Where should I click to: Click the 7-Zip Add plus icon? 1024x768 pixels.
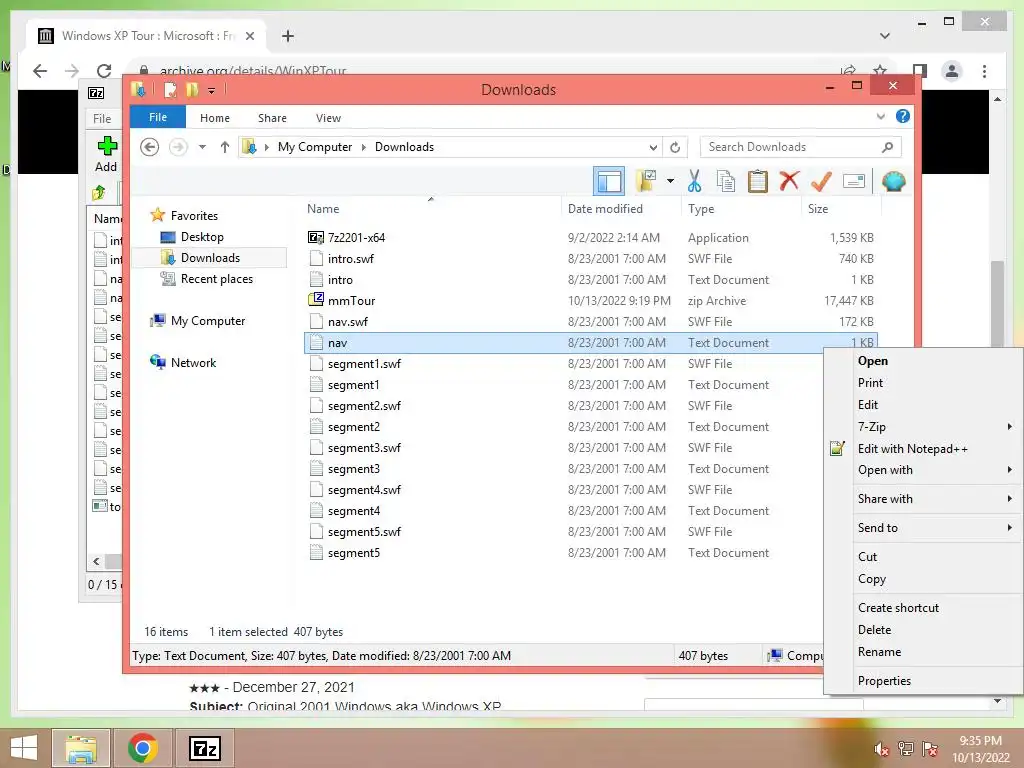pyautogui.click(x=107, y=145)
